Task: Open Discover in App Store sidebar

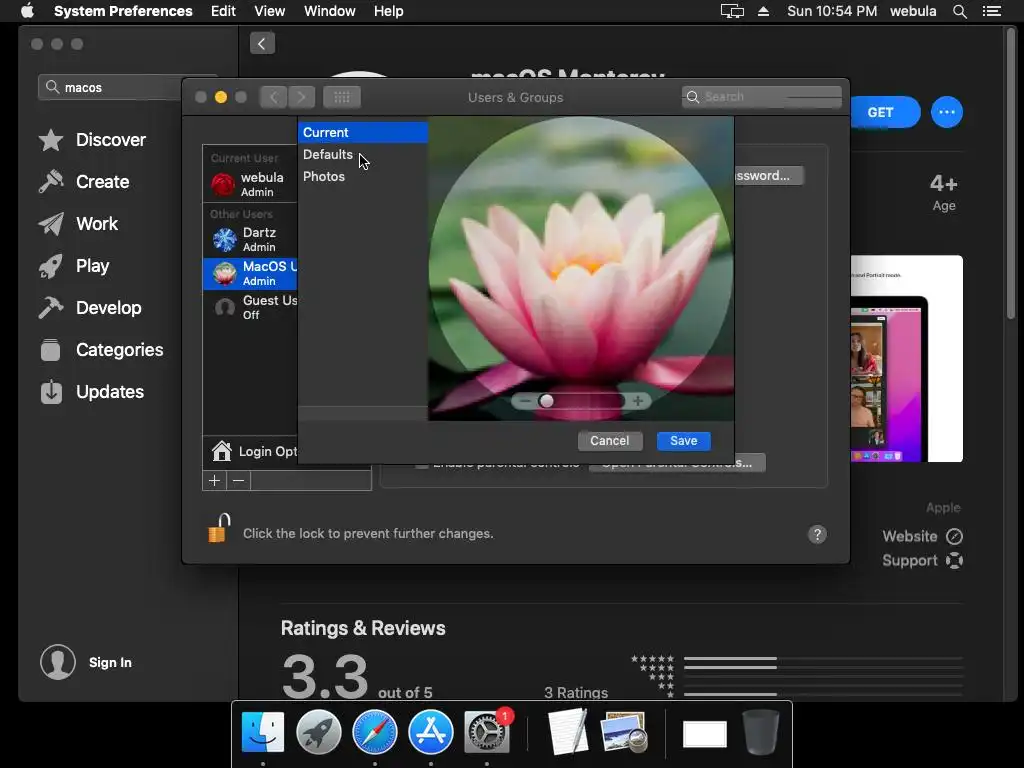Action: coord(91,140)
